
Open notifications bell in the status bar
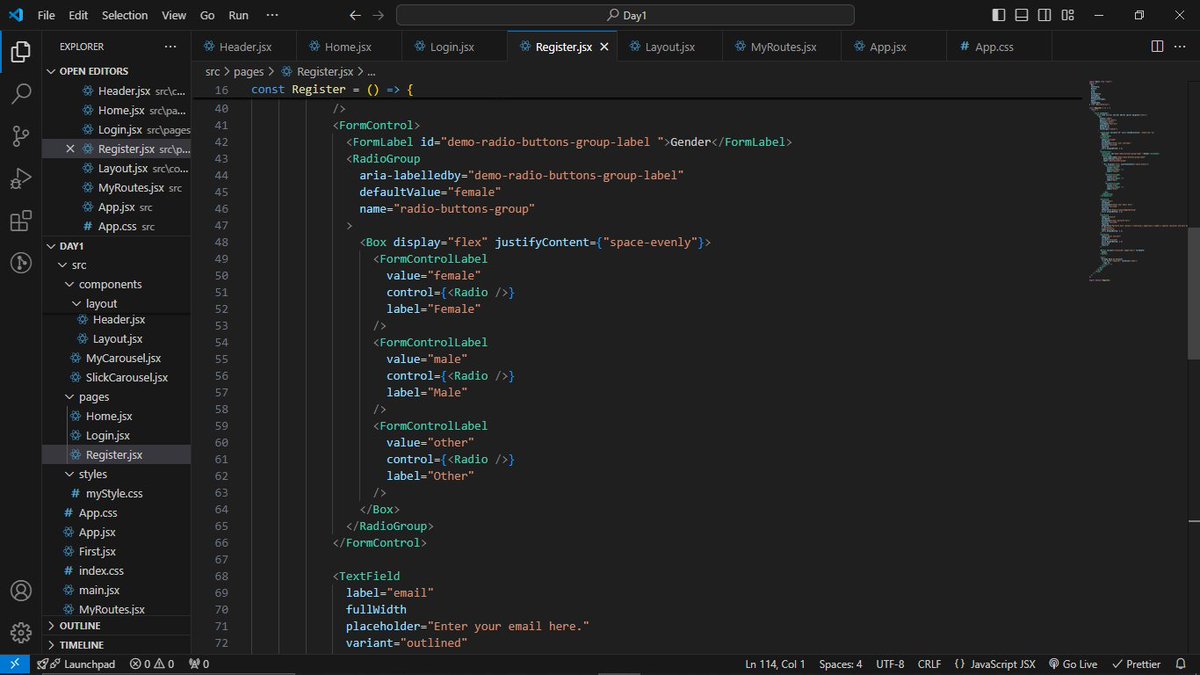coord(1183,663)
